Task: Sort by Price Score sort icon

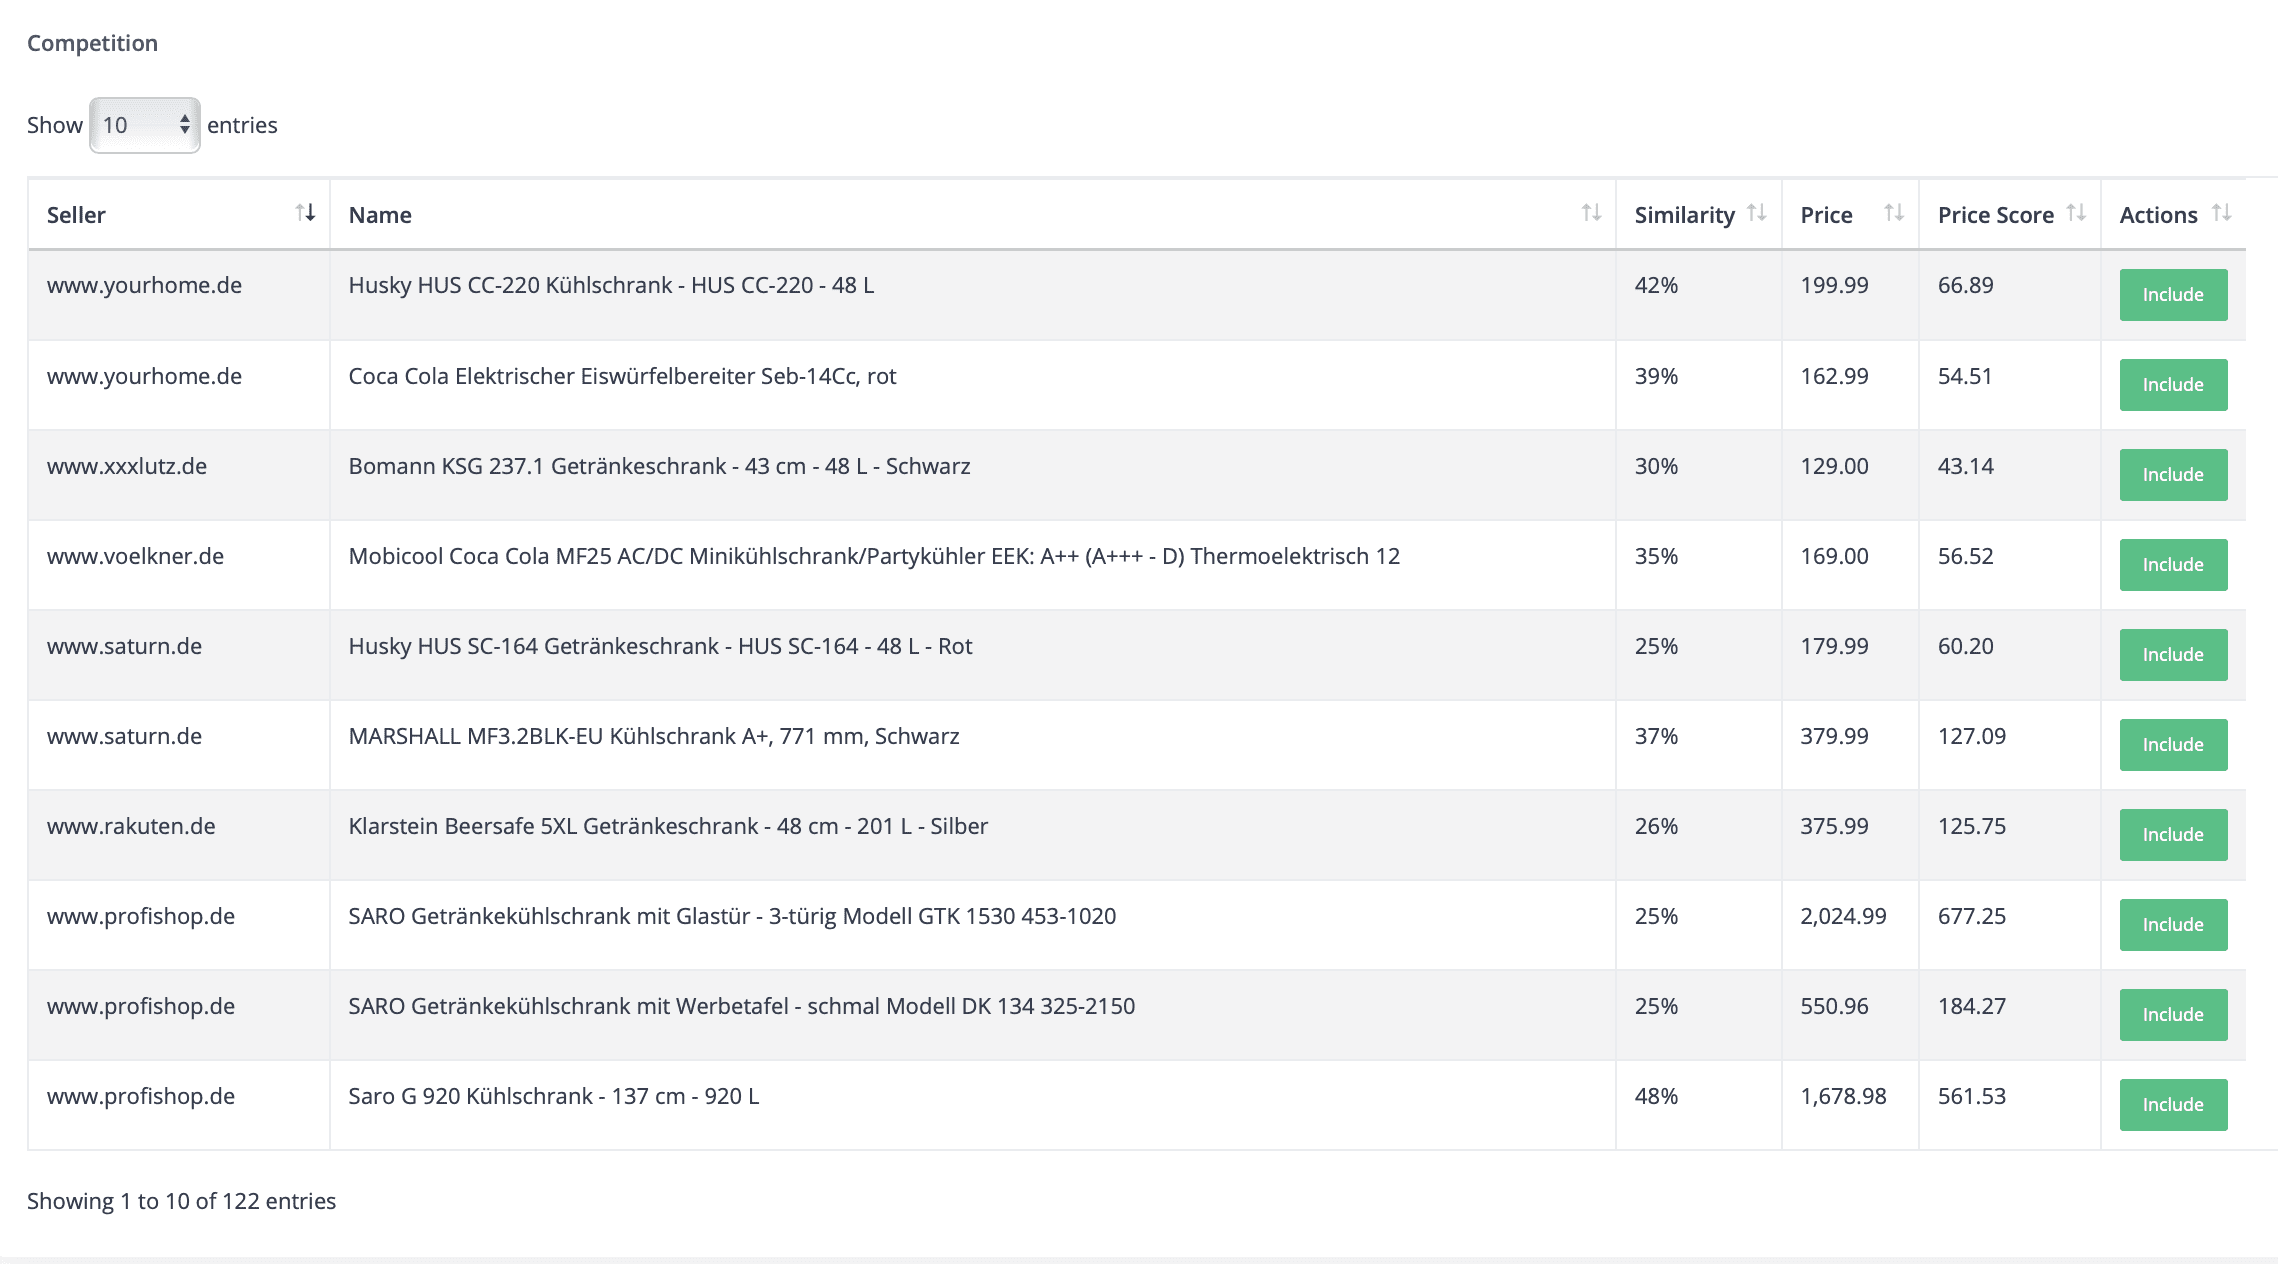Action: (x=2076, y=213)
